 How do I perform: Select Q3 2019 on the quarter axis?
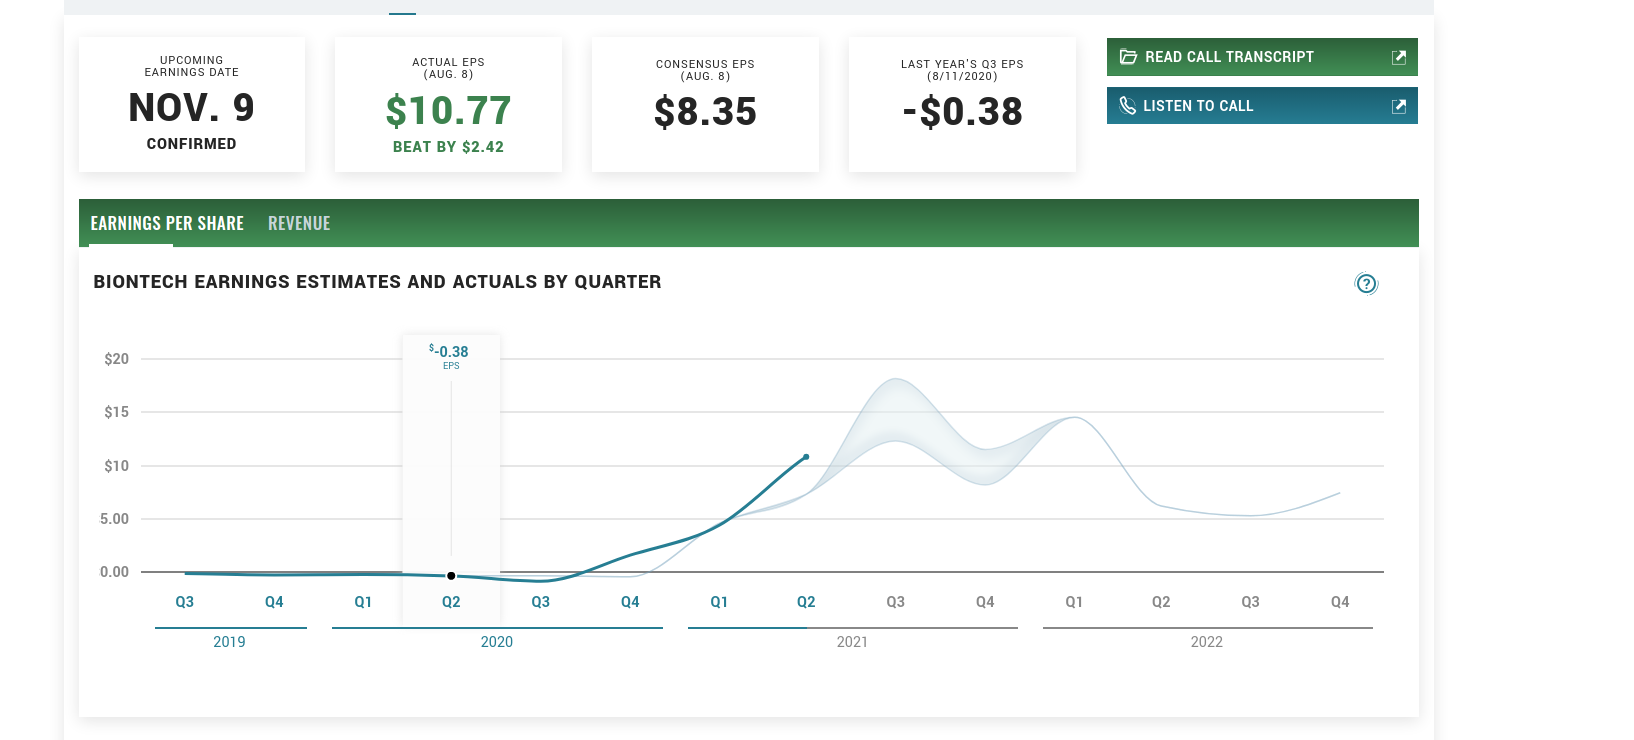185,602
